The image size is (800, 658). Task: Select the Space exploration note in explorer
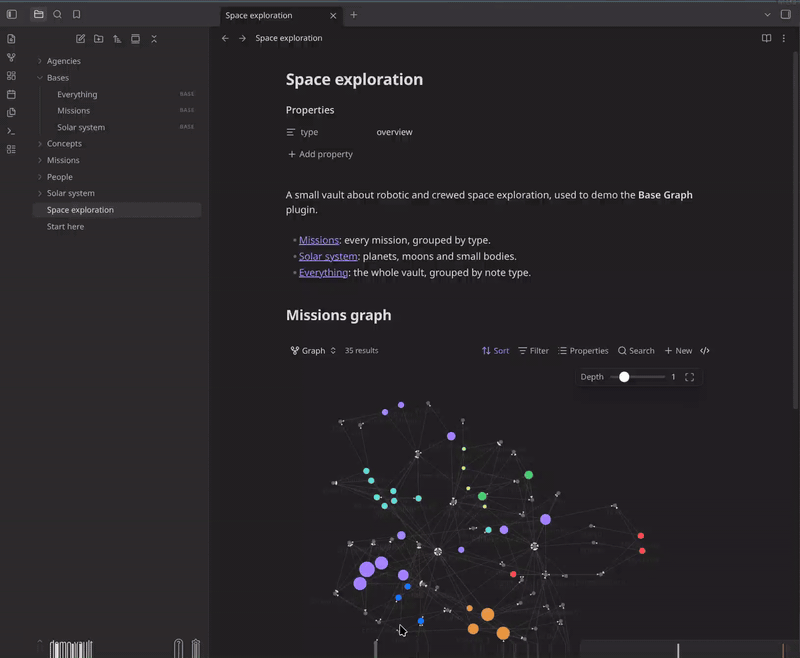tap(117, 210)
